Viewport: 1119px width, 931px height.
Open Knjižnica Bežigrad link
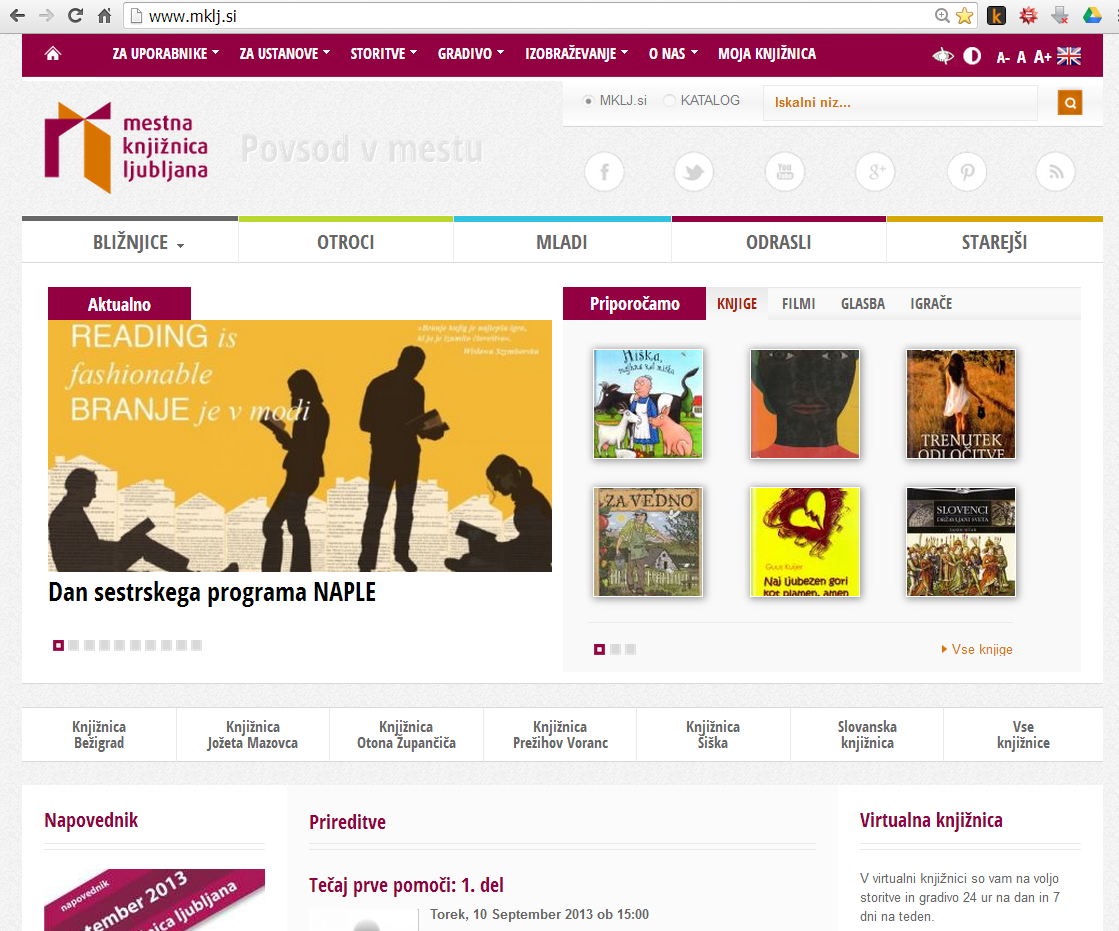pyautogui.click(x=99, y=735)
